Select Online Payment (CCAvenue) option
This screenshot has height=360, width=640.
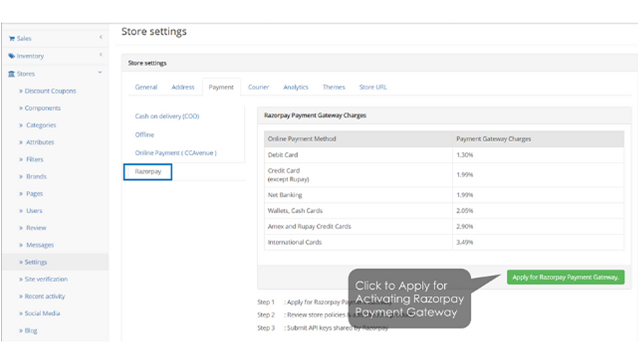[176, 153]
